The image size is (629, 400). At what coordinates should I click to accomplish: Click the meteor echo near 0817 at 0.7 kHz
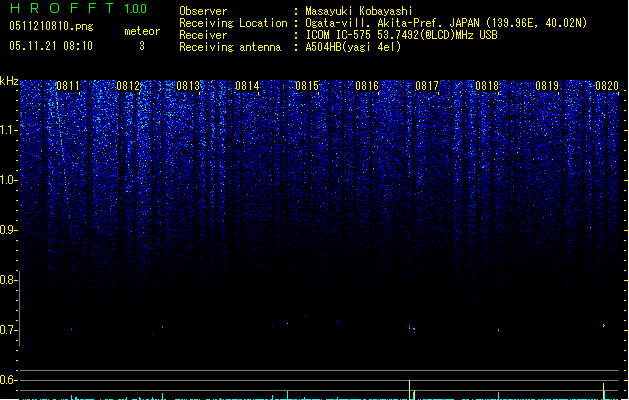tap(412, 327)
